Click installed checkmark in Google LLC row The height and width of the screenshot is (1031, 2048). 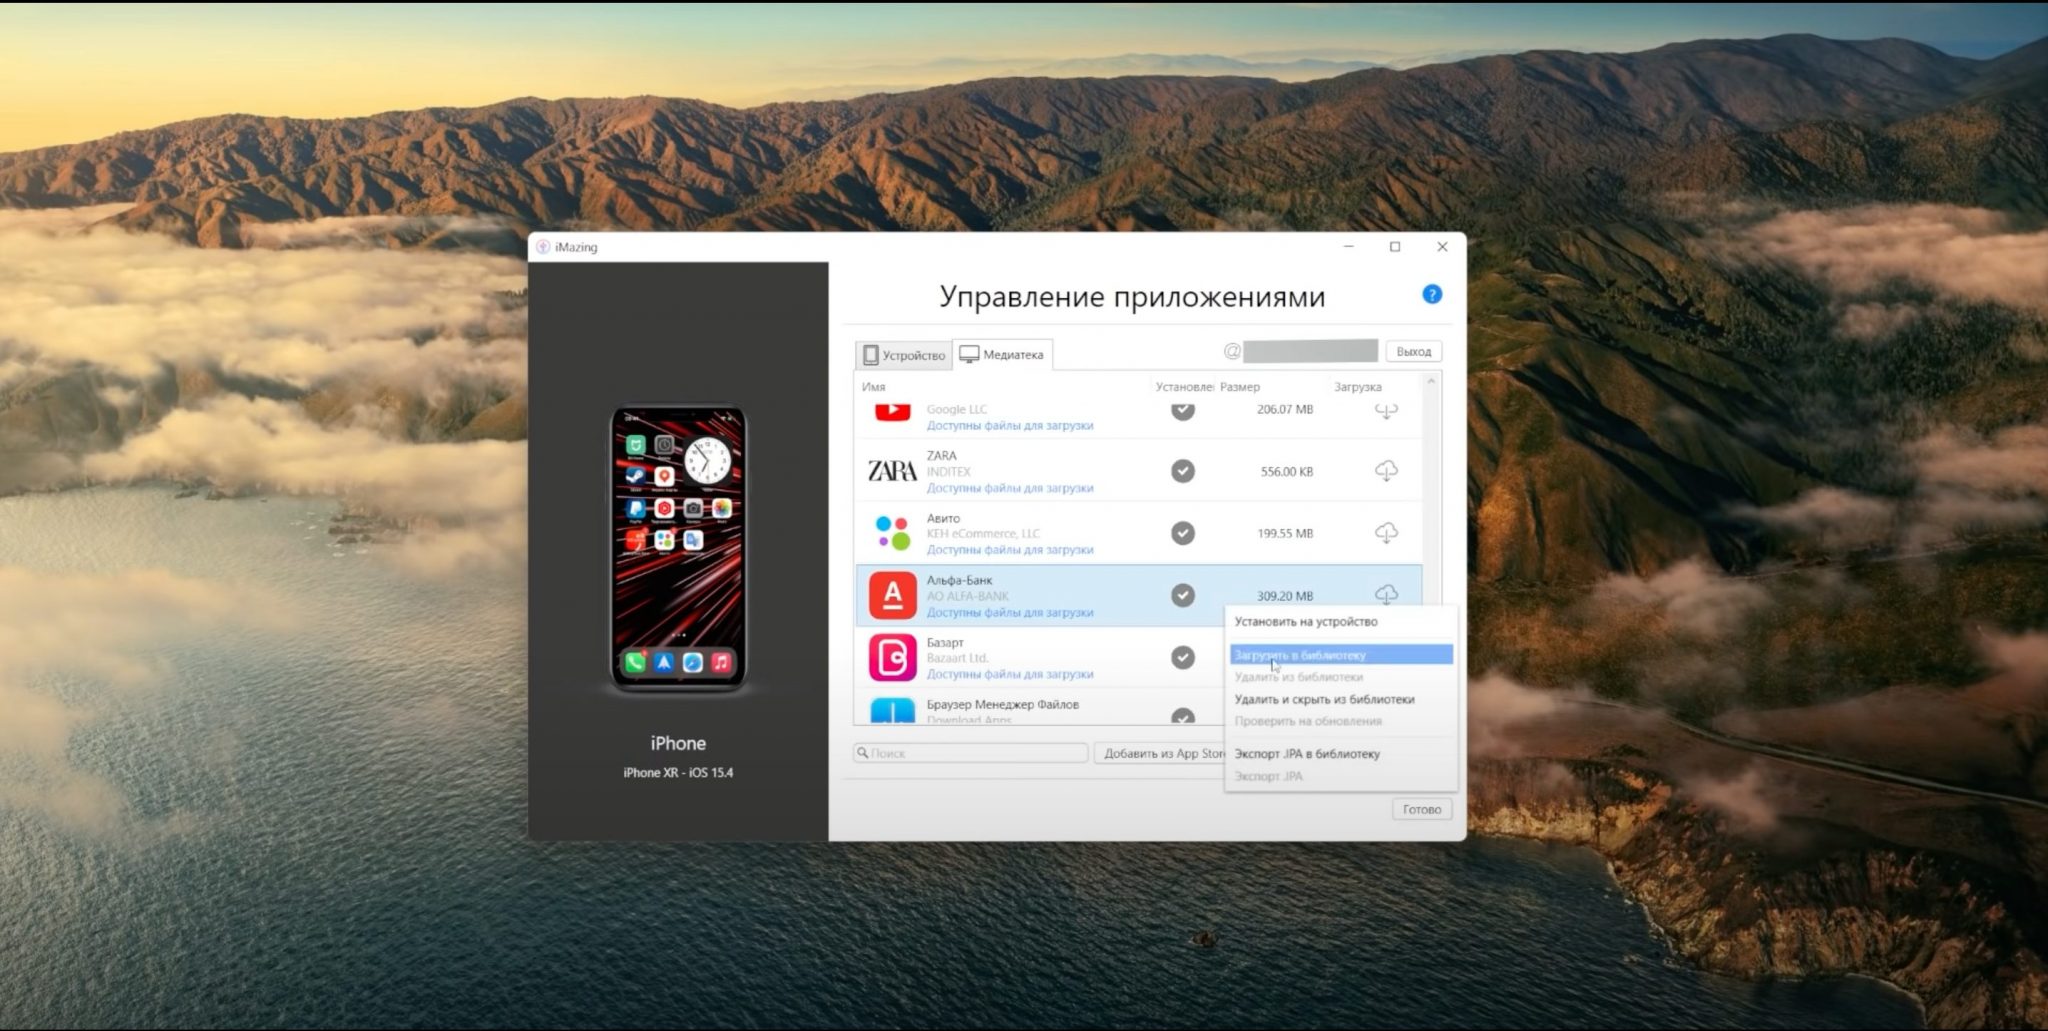click(x=1183, y=410)
